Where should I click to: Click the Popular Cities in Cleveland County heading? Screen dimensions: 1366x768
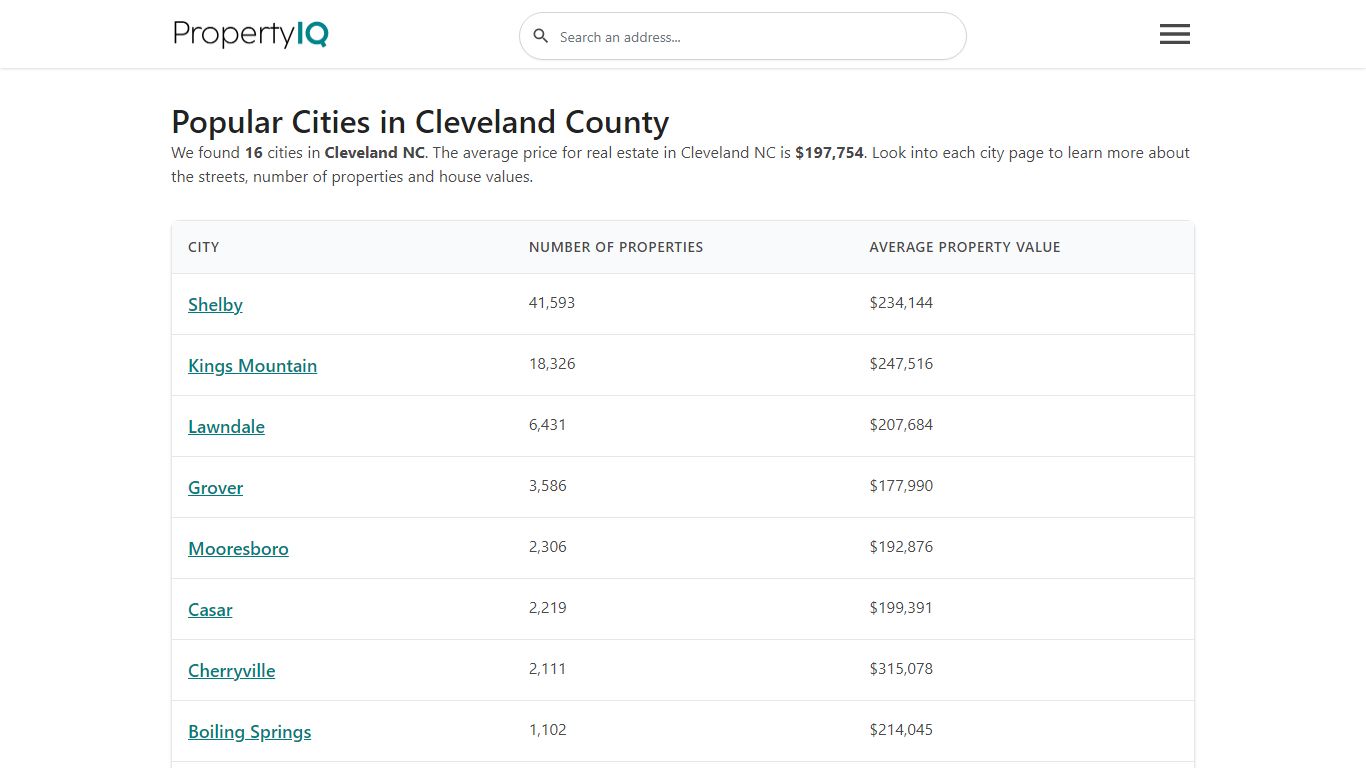420,122
